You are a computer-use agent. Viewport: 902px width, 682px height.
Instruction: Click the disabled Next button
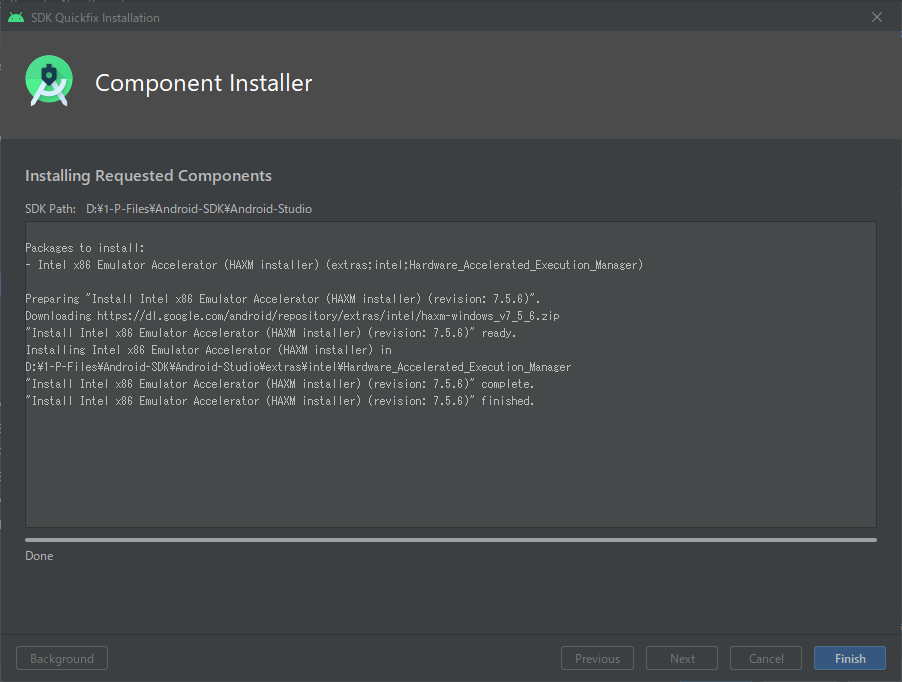pos(681,658)
